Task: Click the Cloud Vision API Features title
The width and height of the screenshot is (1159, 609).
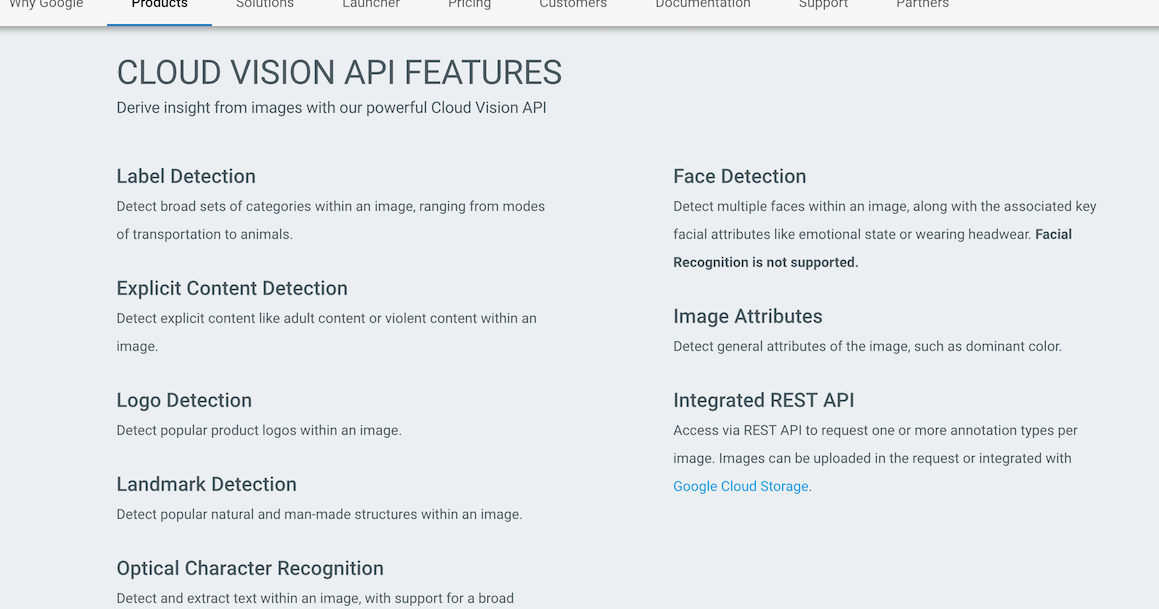Action: [339, 72]
